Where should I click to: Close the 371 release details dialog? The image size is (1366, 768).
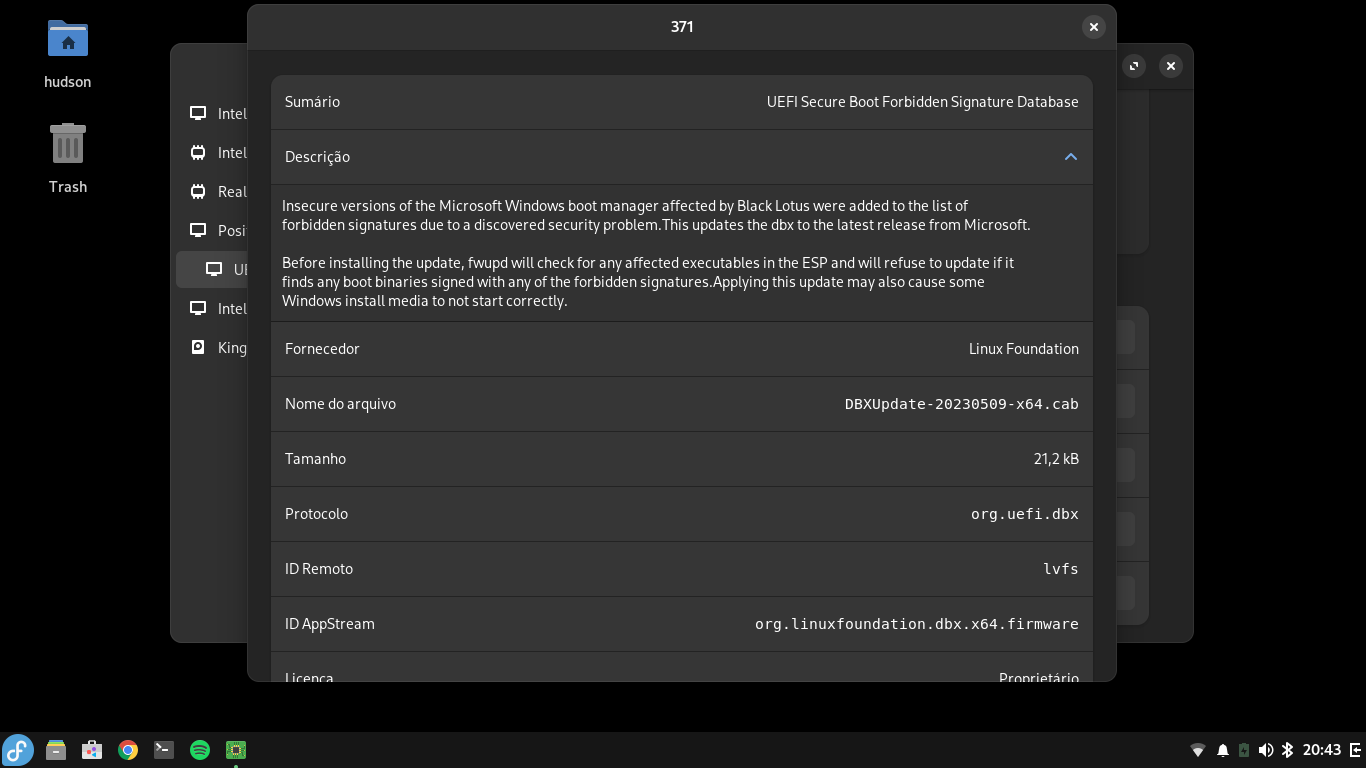[x=1094, y=27]
